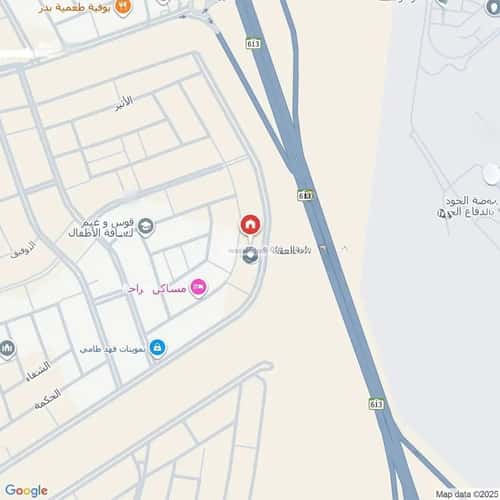Open the pink hotel marker for مساكن
The image size is (500, 500).
pos(199,288)
